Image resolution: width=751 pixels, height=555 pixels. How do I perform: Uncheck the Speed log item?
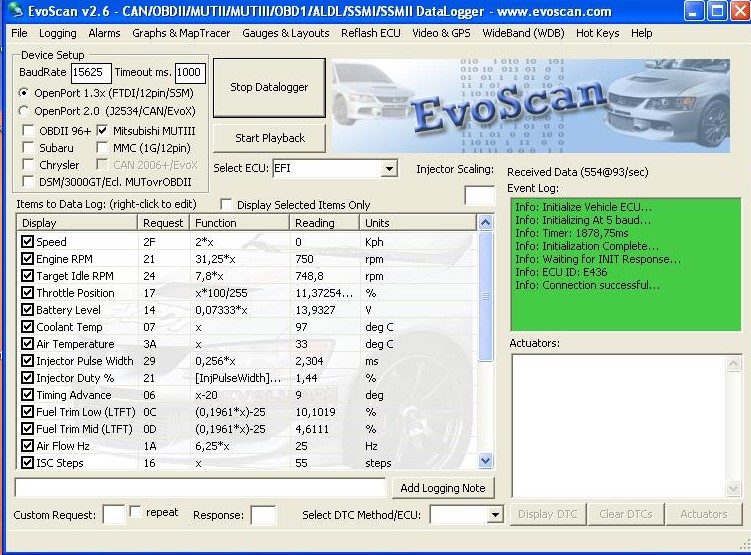click(x=27, y=241)
